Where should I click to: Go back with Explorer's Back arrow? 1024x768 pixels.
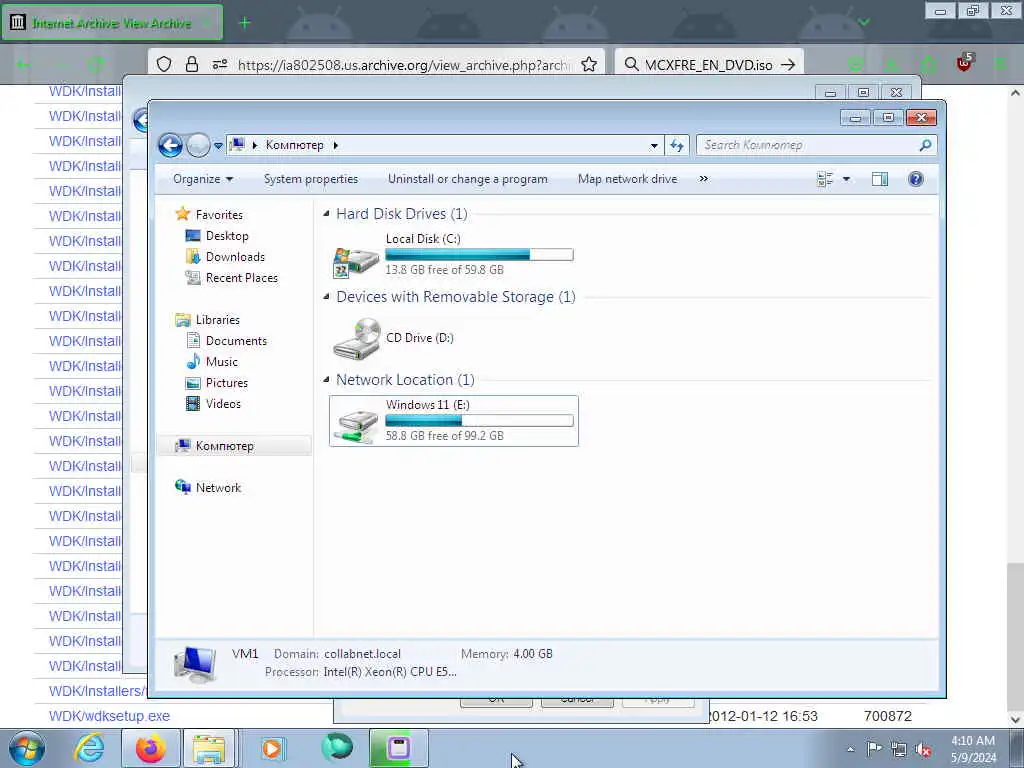(170, 145)
